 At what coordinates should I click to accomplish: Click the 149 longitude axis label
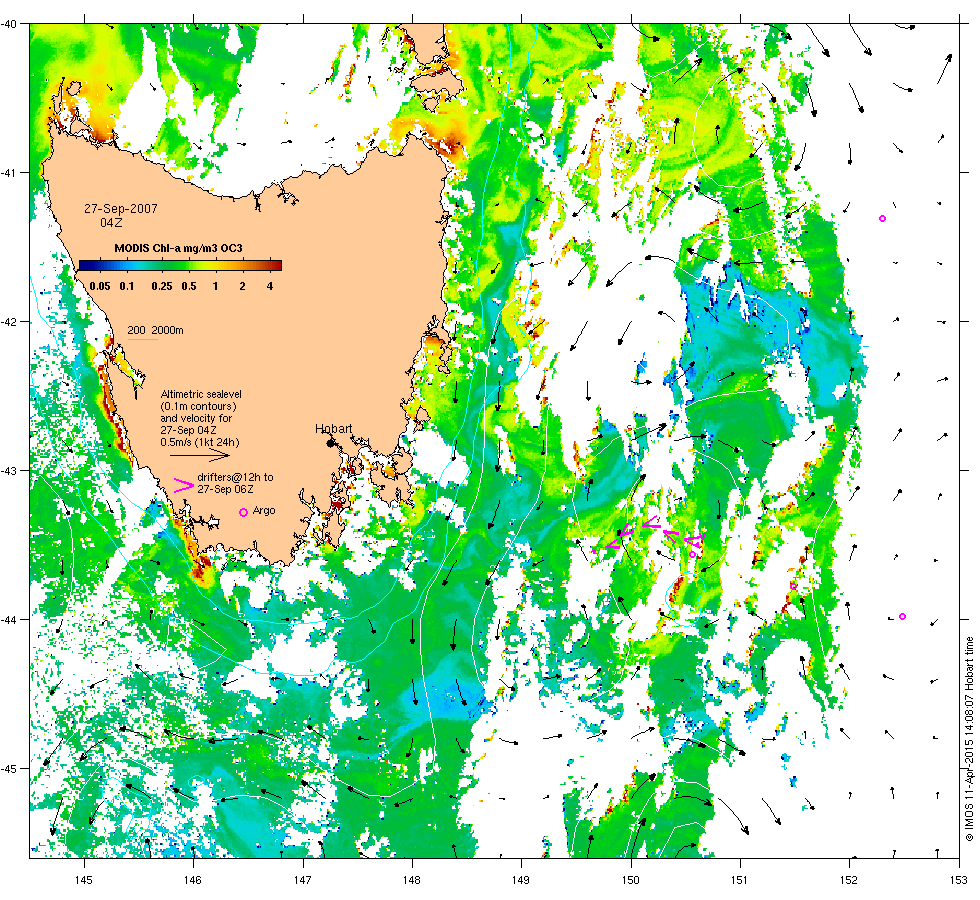coord(521,880)
